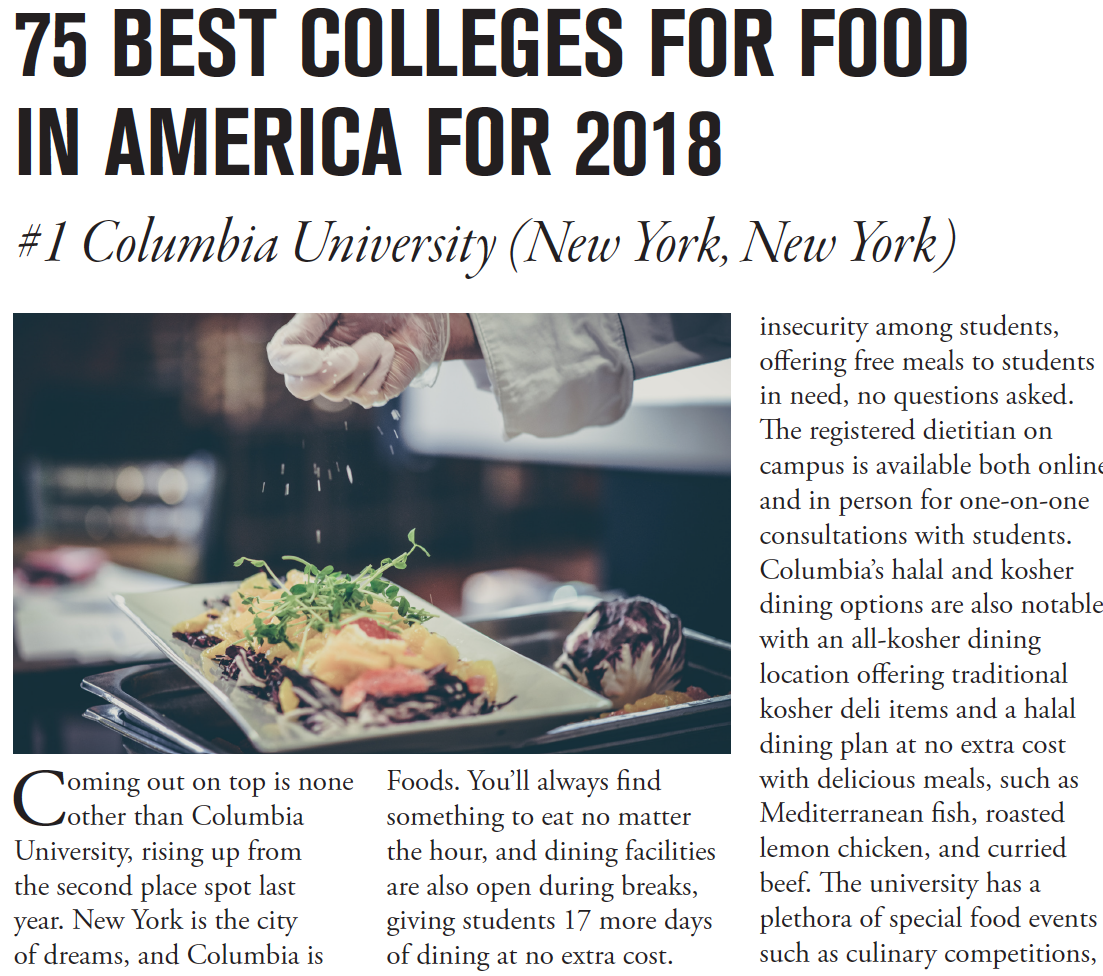Click the word "insecurity" in right column
Viewport: 1103px width, 976px height.
click(813, 326)
